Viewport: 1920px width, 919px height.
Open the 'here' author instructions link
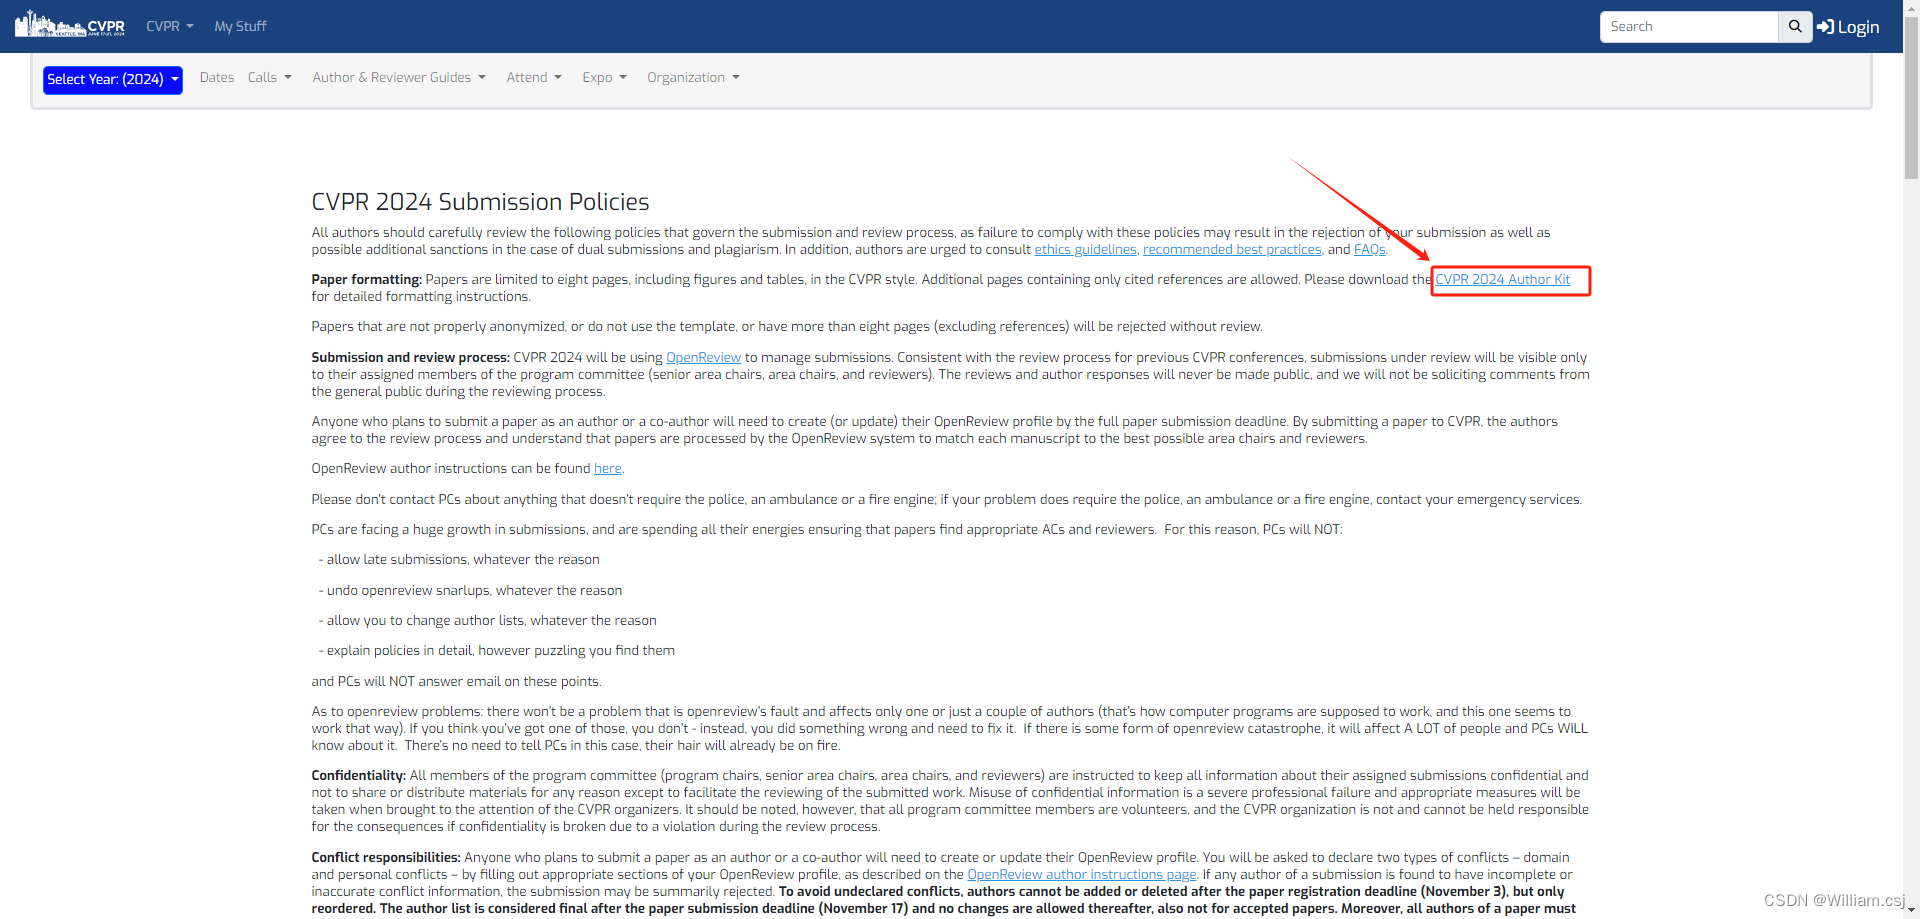coord(607,469)
